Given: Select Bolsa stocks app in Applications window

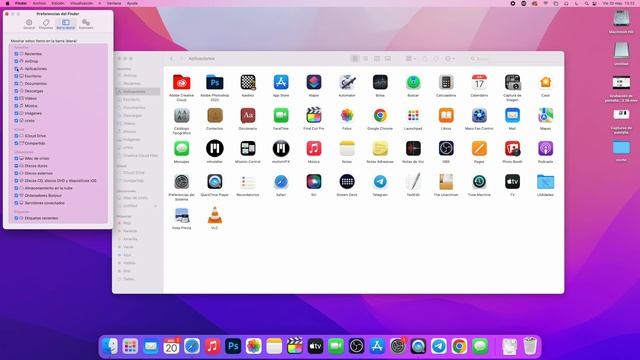Looking at the screenshot, I should 380,82.
